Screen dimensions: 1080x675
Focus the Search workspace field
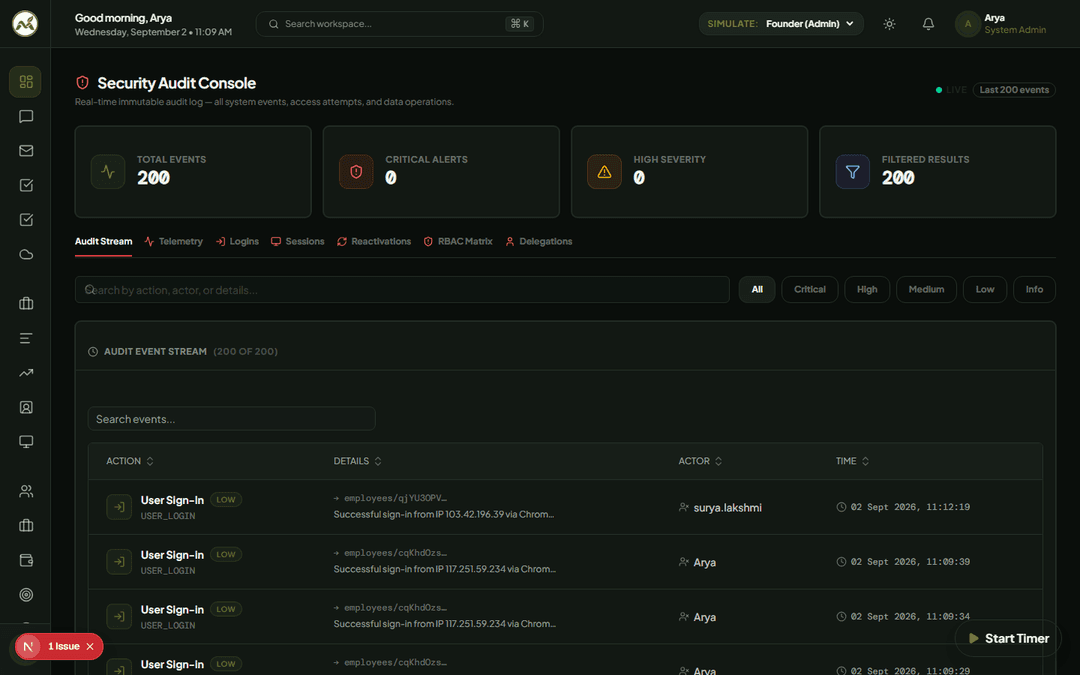click(x=399, y=24)
